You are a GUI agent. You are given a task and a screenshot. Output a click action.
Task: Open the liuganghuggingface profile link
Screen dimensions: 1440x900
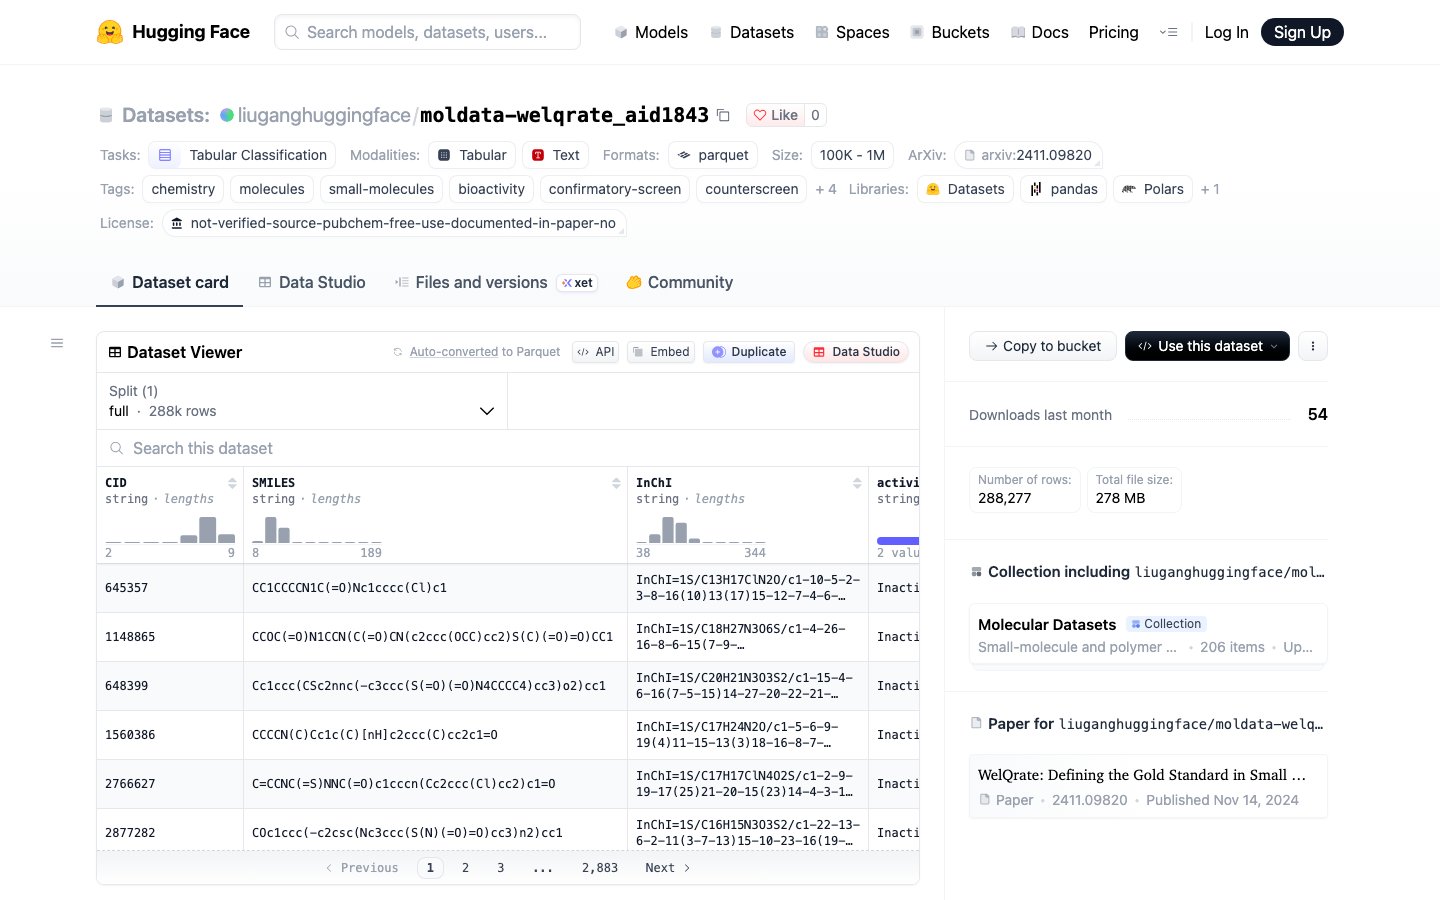pyautogui.click(x=324, y=115)
